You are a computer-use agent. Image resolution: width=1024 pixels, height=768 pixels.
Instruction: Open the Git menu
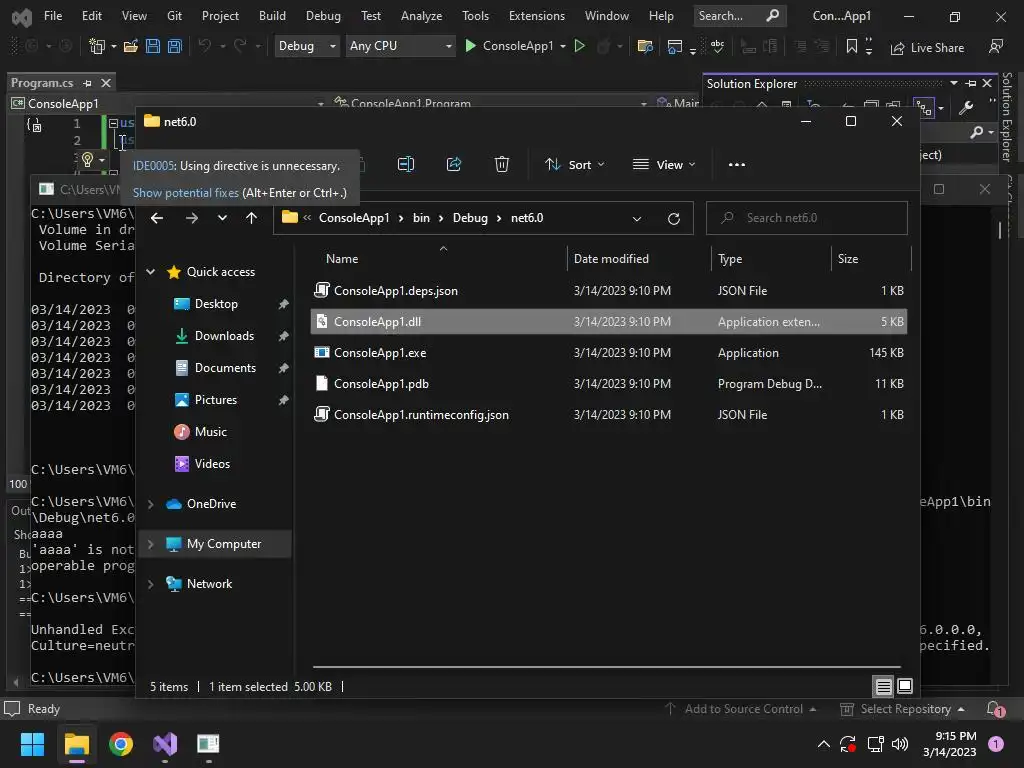click(x=174, y=16)
